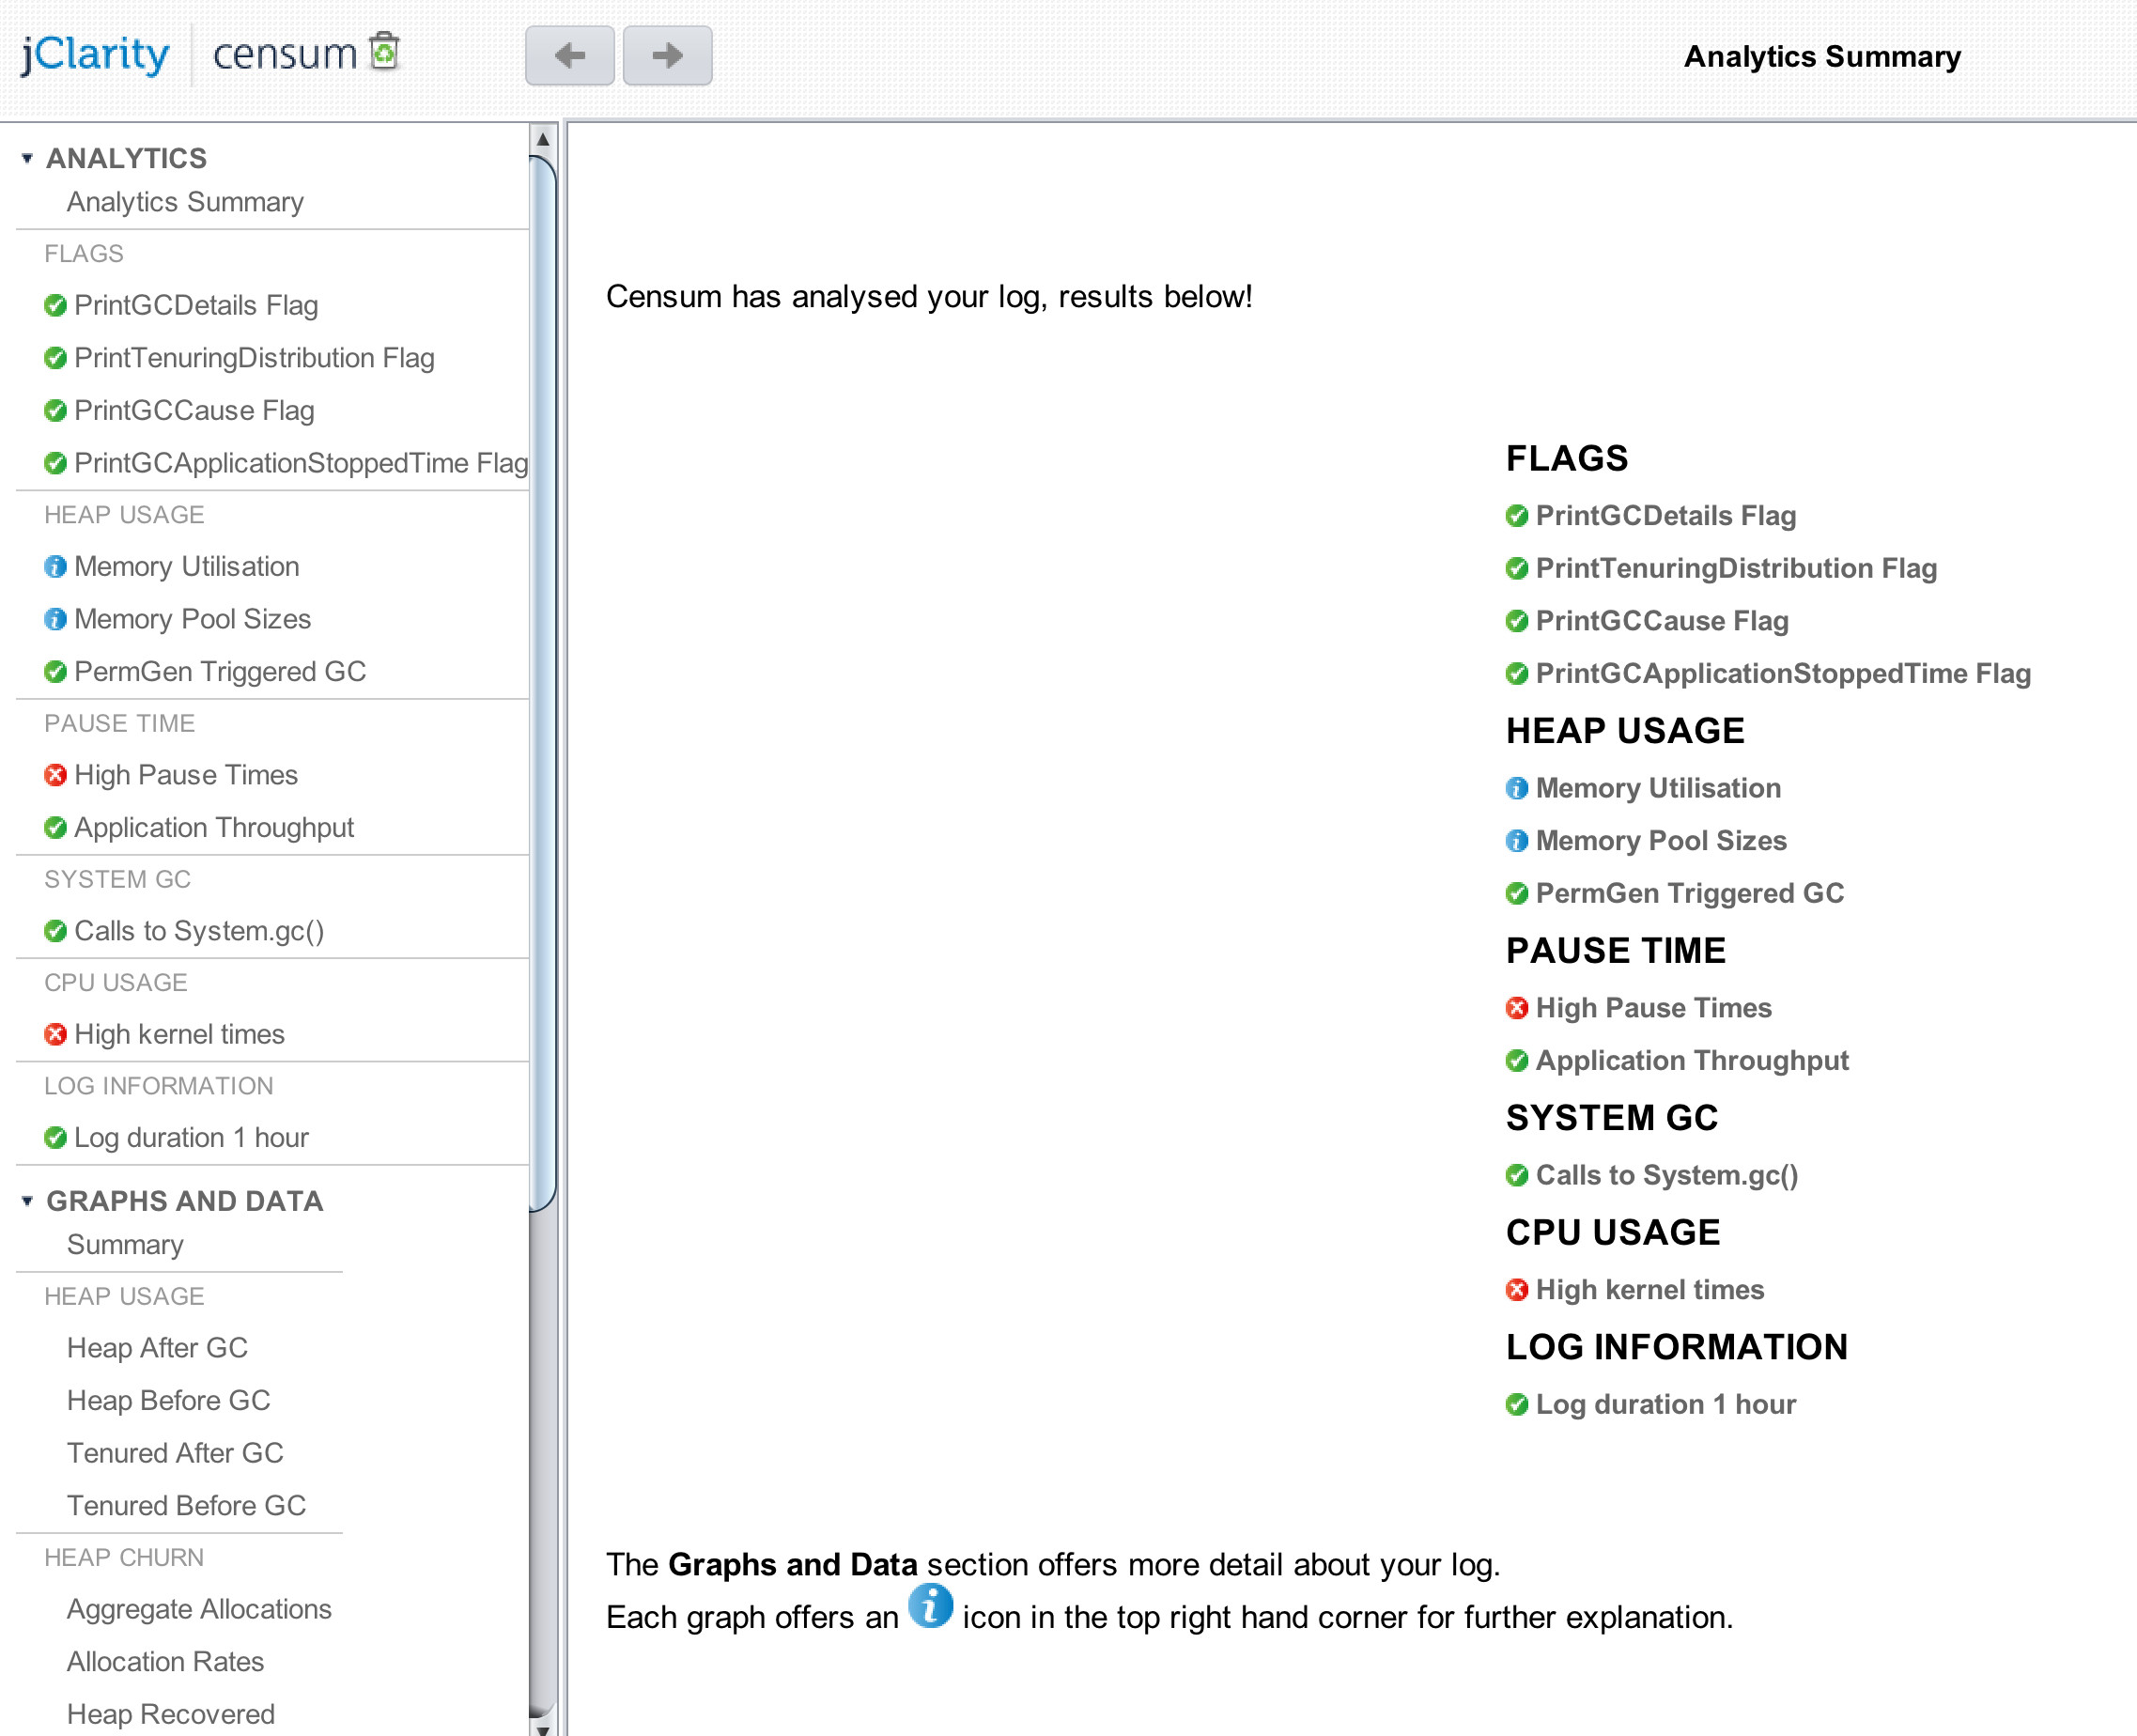Image resolution: width=2137 pixels, height=1736 pixels.
Task: Click green check icon beside sidebar PrintGCDetails Flag
Action: click(x=56, y=306)
